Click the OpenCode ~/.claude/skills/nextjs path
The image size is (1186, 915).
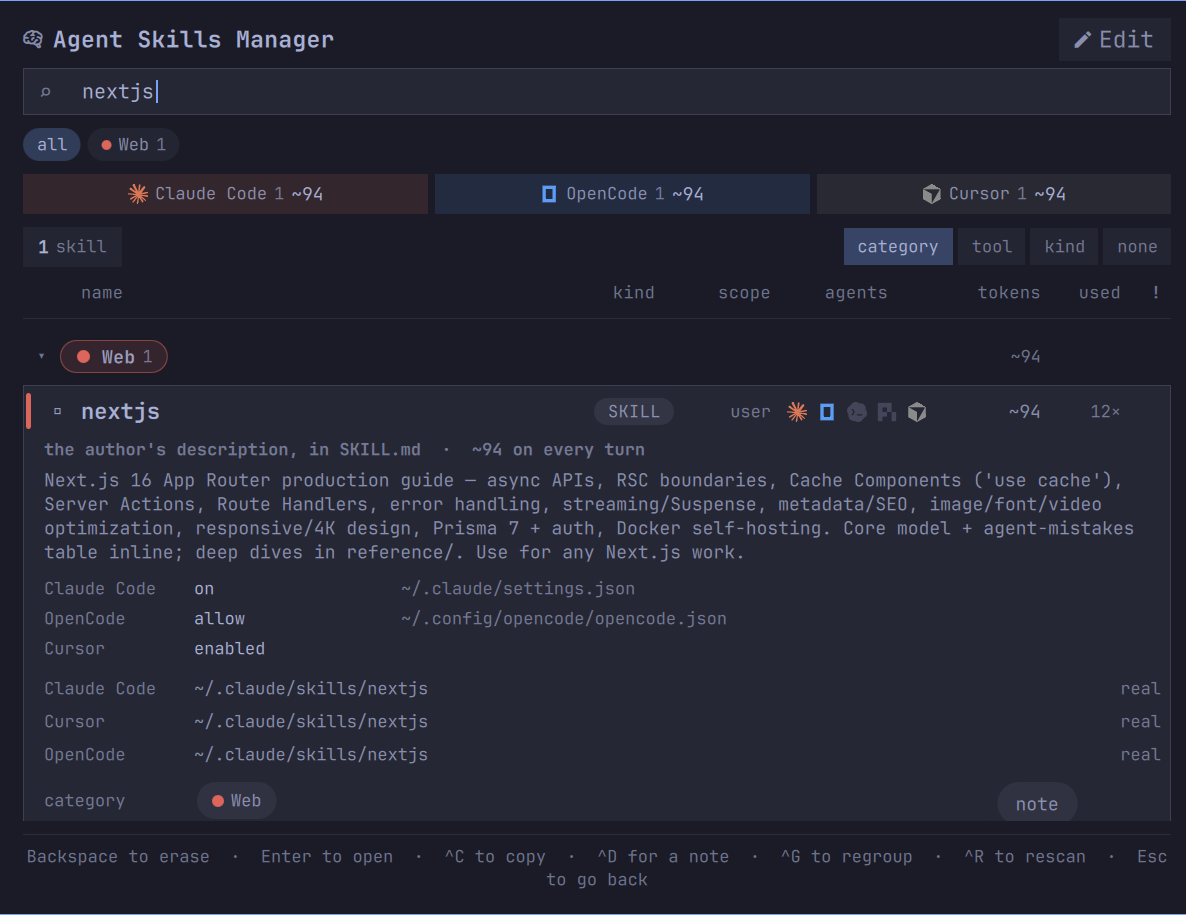click(311, 755)
